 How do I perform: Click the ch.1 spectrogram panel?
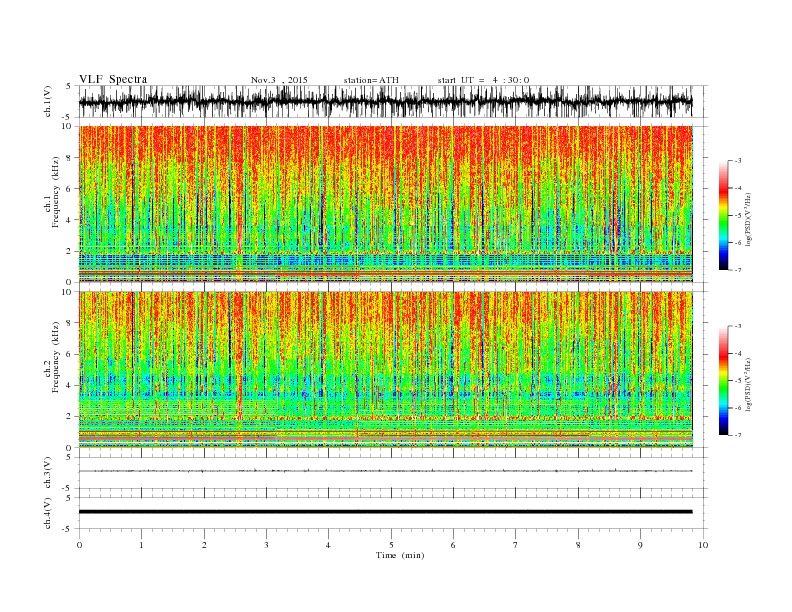(x=385, y=204)
